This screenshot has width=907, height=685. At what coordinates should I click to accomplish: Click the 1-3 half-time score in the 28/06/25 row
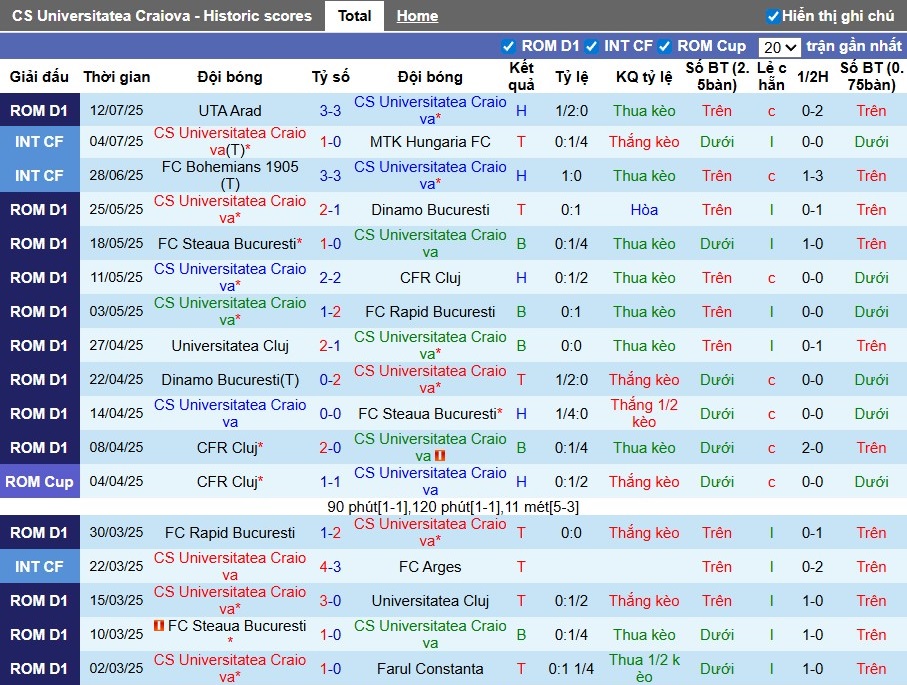point(812,175)
